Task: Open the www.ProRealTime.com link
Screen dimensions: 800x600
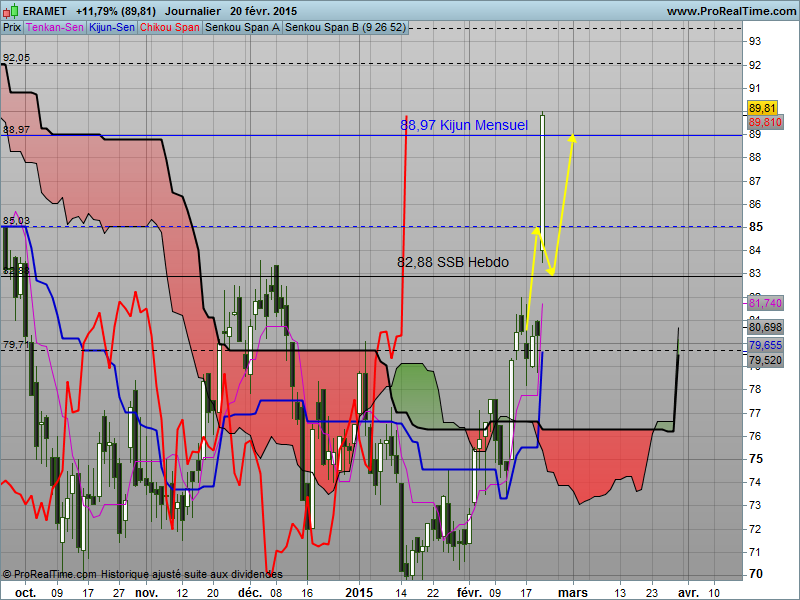Action: click(x=731, y=11)
